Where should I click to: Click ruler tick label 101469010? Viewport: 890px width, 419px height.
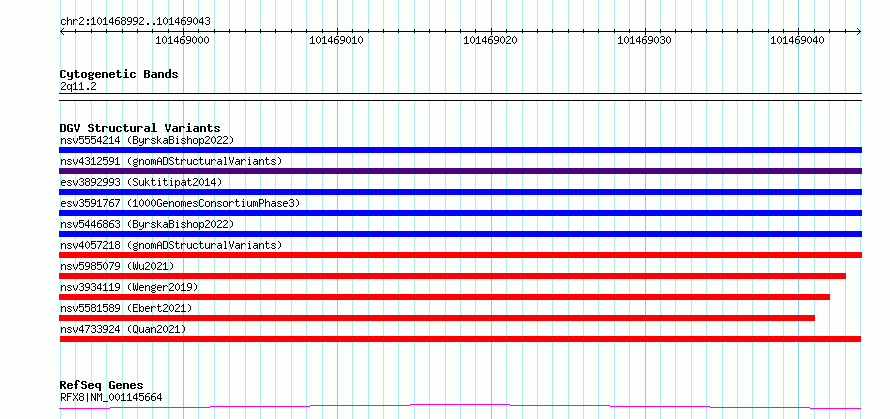pyautogui.click(x=336, y=40)
